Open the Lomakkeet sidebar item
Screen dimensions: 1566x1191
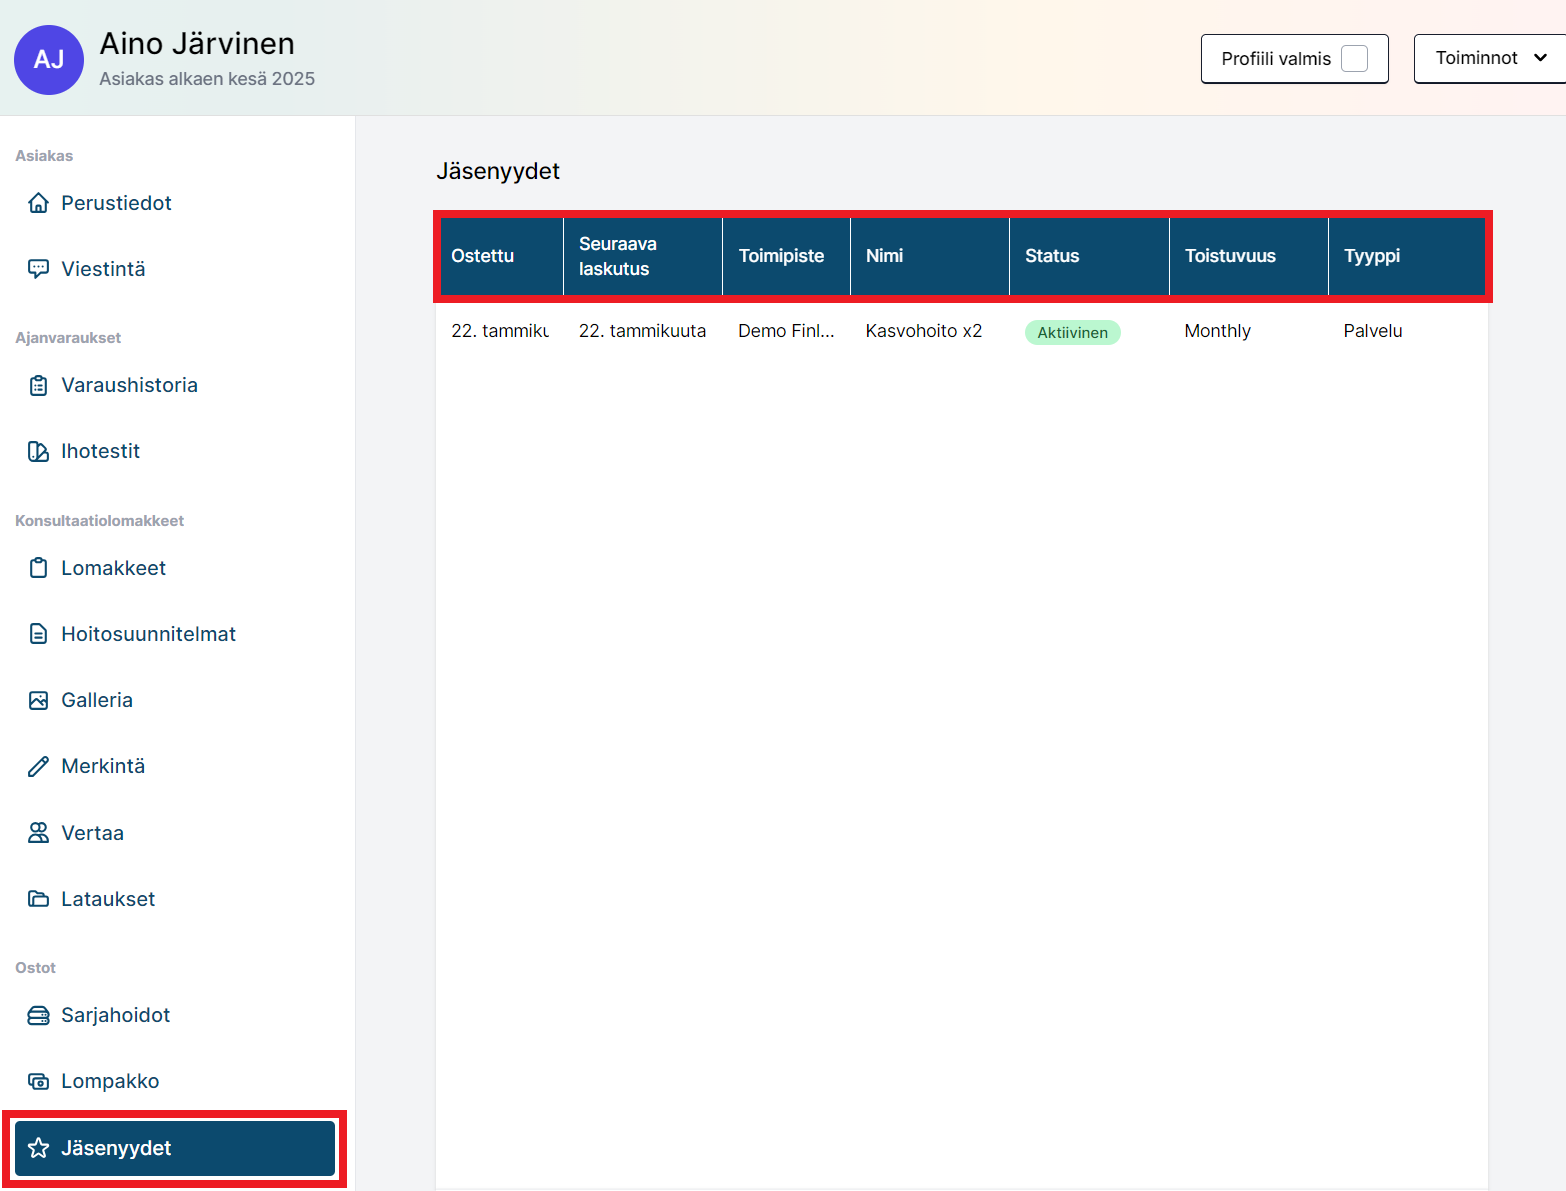pos(113,568)
